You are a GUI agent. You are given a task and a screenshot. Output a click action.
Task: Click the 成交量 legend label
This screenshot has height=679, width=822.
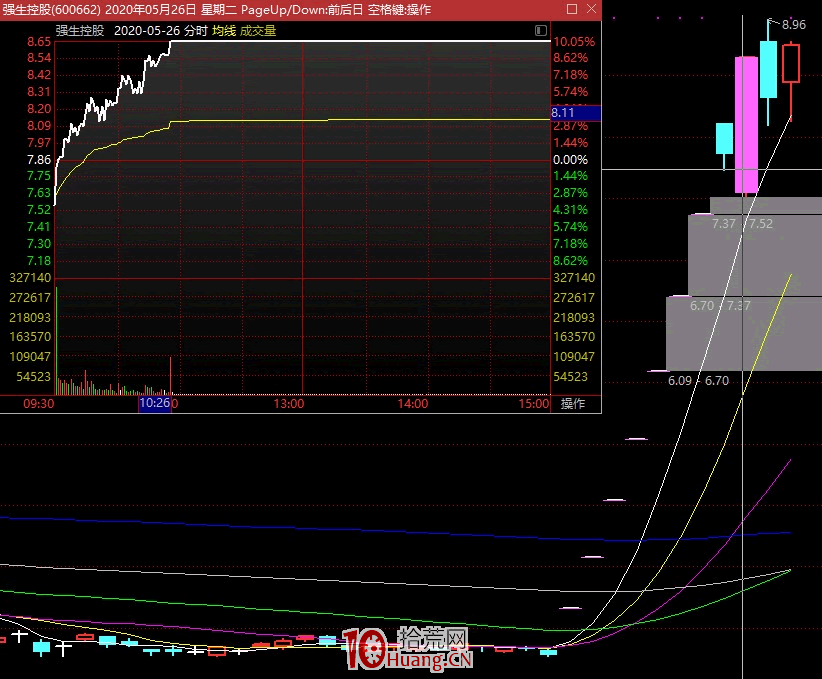(258, 31)
